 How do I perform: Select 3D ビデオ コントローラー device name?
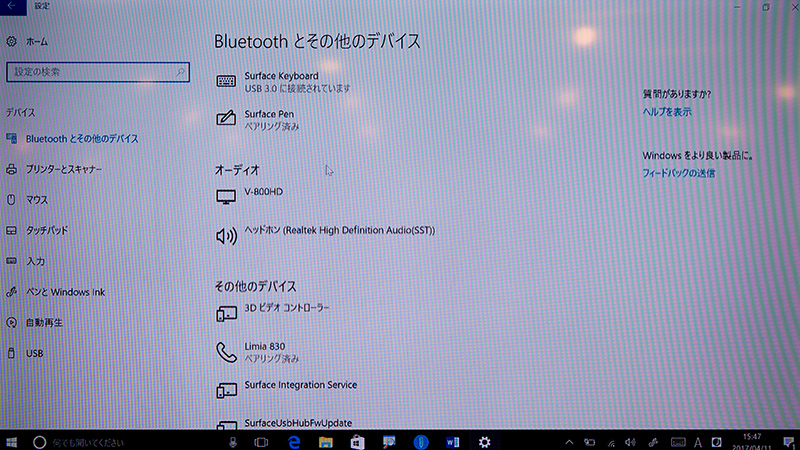tap(287, 308)
